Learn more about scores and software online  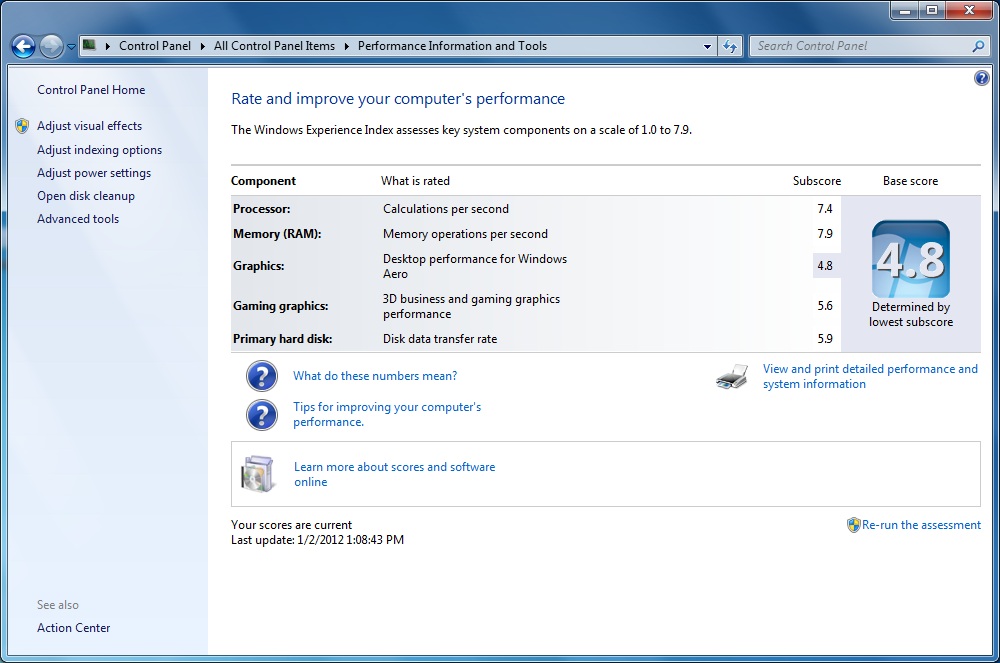coord(394,474)
